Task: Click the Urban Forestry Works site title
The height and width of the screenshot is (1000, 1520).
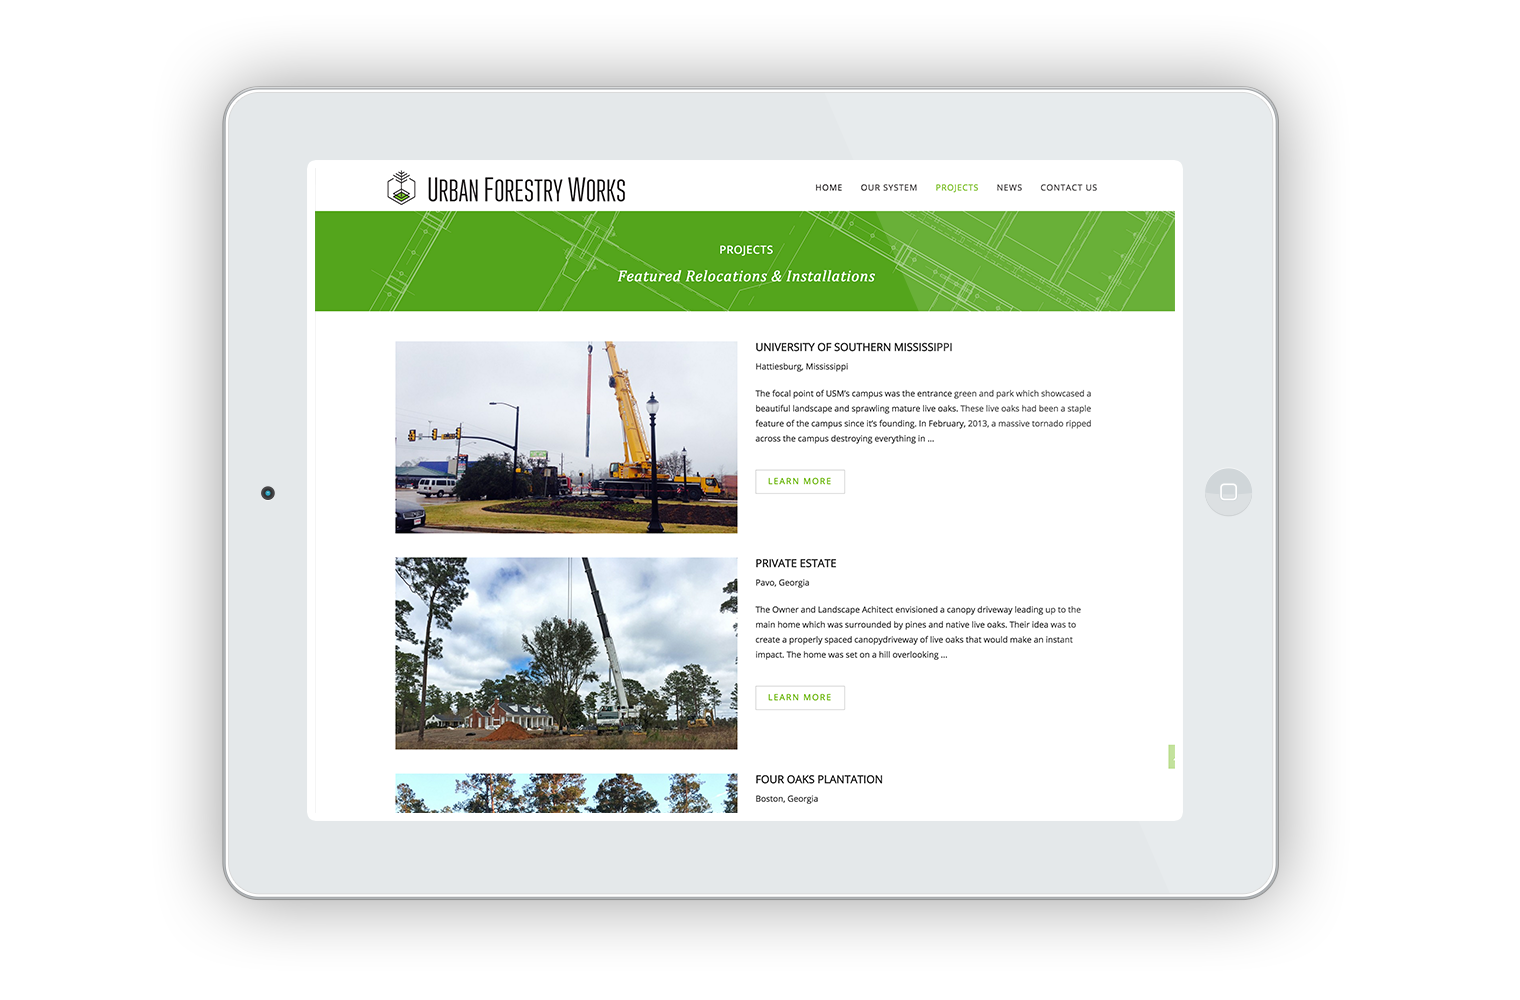Action: [x=526, y=190]
